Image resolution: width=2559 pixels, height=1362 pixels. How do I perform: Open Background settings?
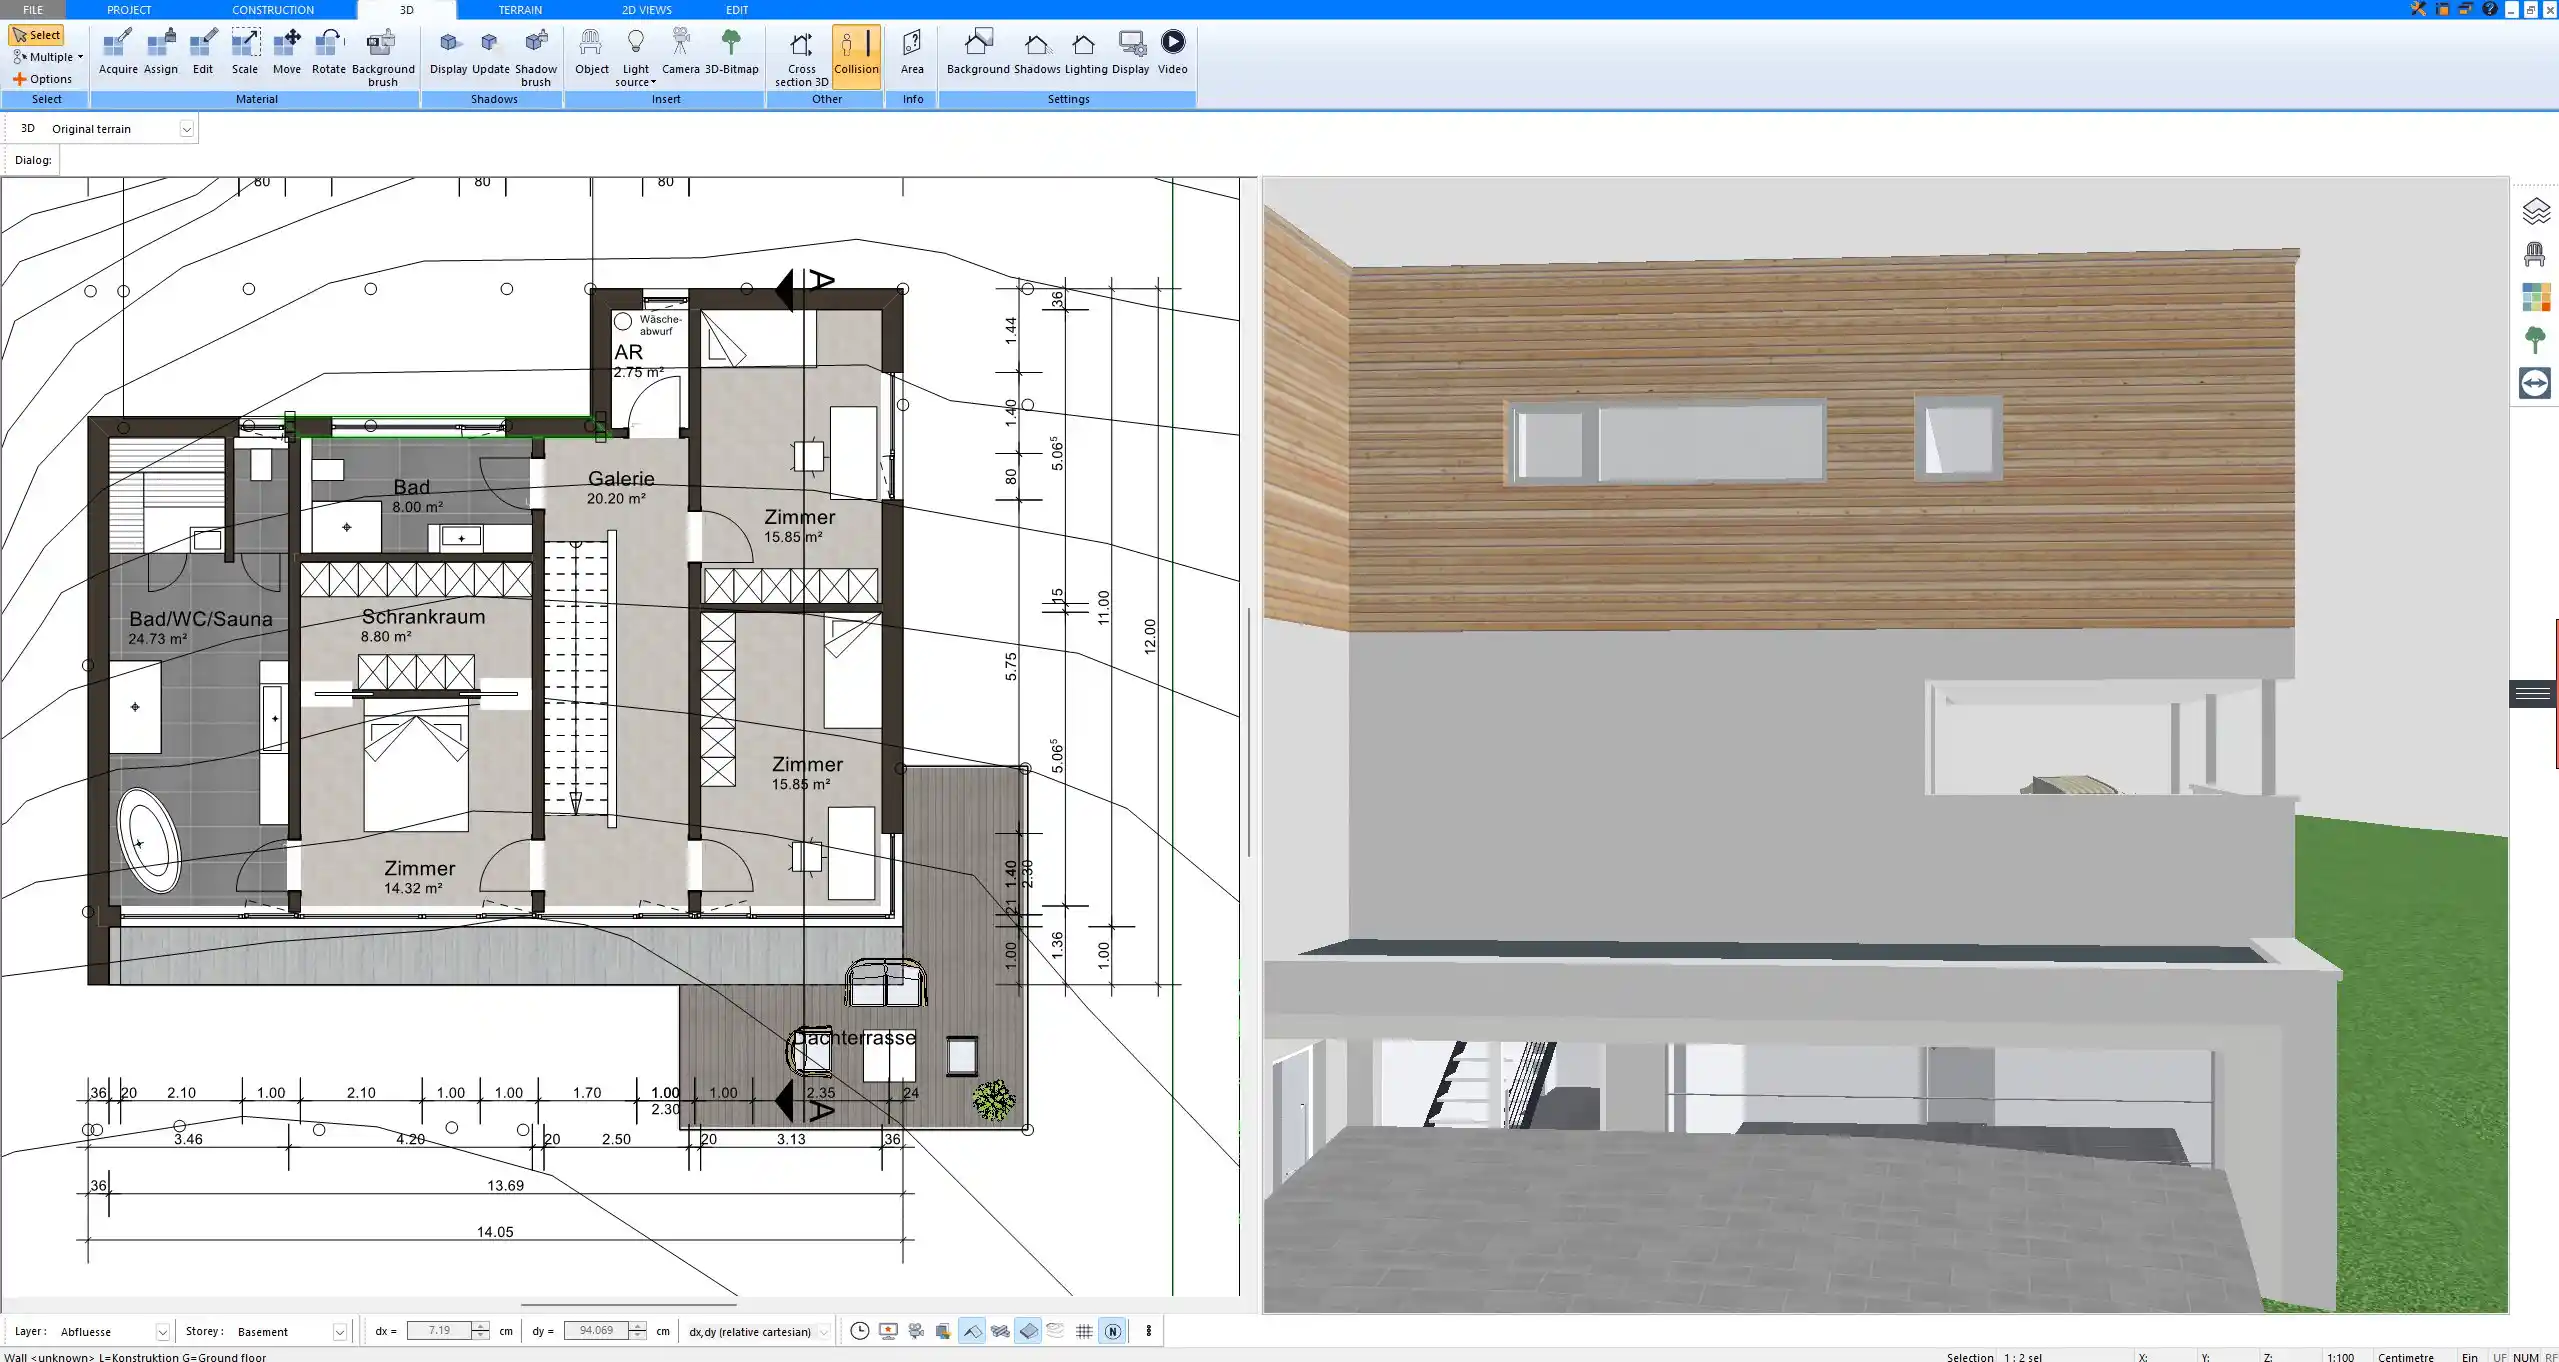978,52
